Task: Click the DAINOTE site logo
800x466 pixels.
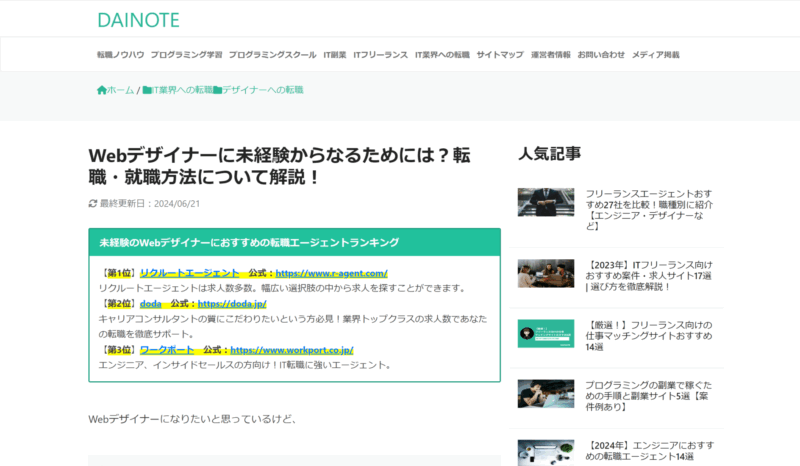Action: pyautogui.click(x=139, y=19)
